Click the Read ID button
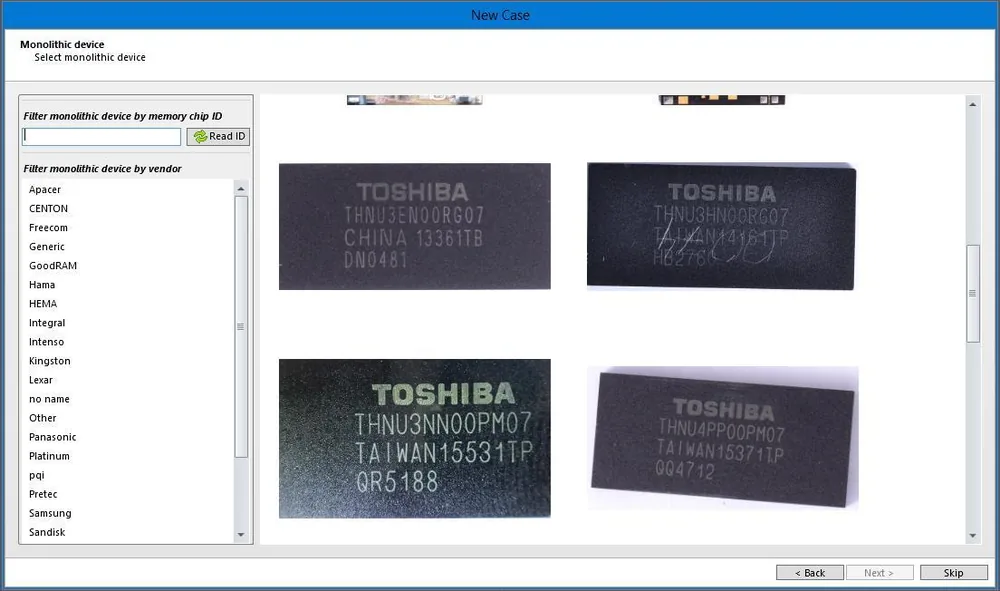 click(x=218, y=136)
